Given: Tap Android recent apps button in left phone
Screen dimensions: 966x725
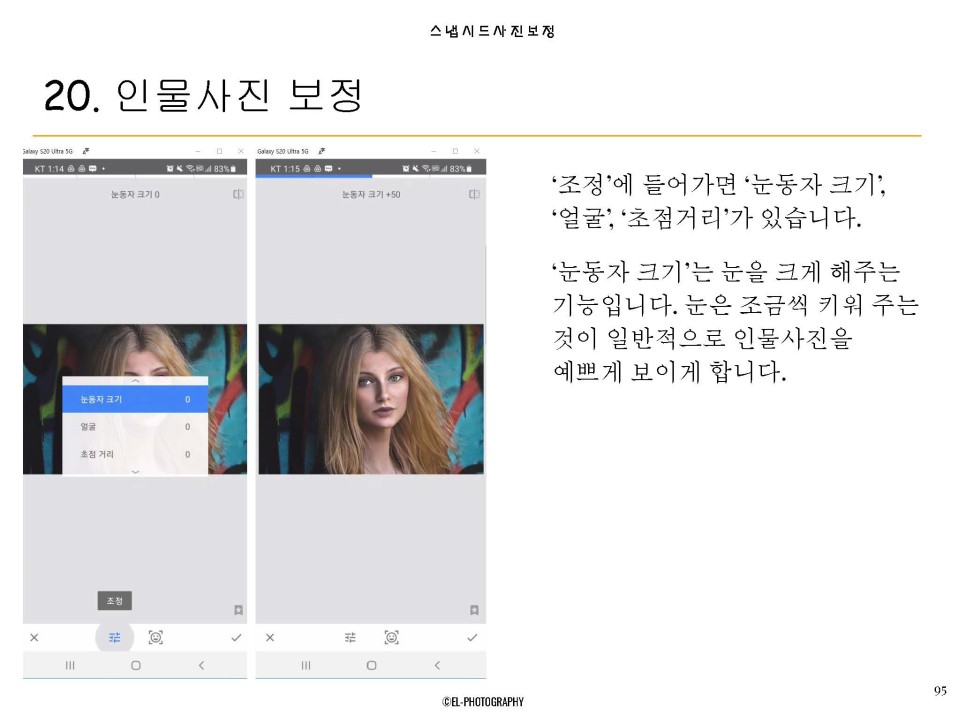Looking at the screenshot, I should click(x=70, y=665).
